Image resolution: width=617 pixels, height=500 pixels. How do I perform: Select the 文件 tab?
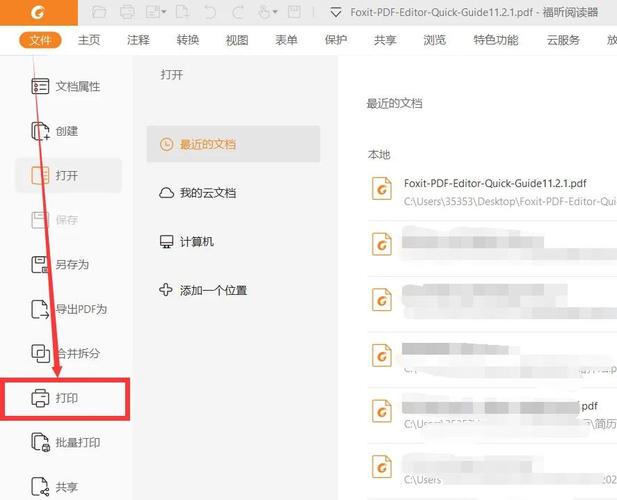(40, 40)
